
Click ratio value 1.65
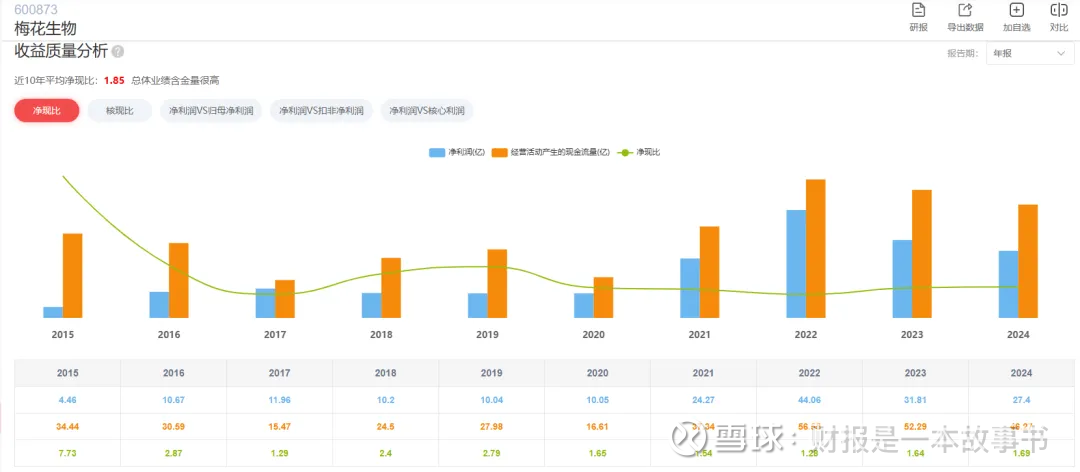tap(598, 454)
